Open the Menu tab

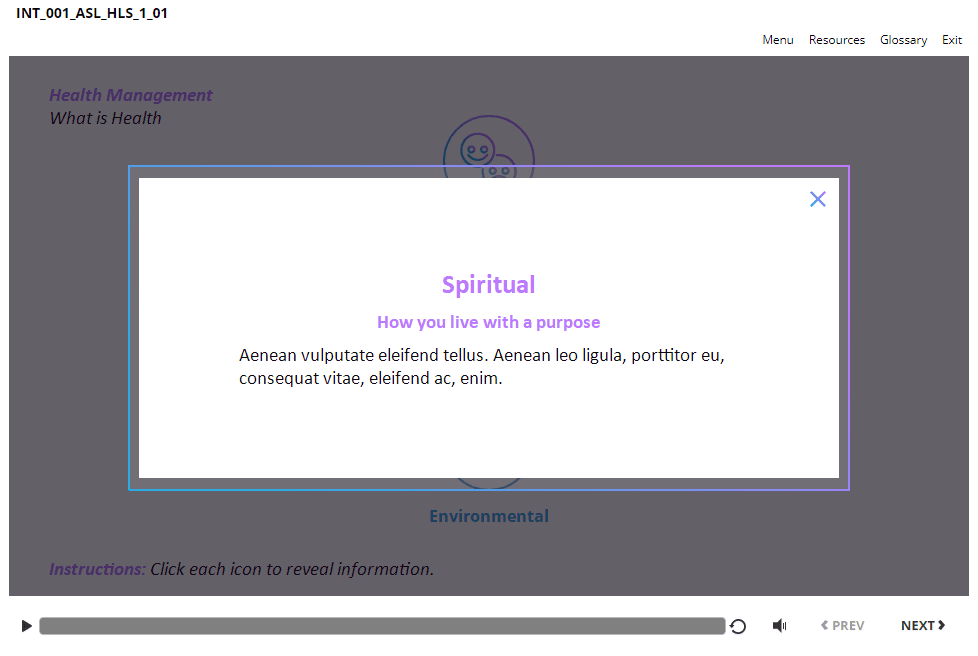(x=777, y=40)
